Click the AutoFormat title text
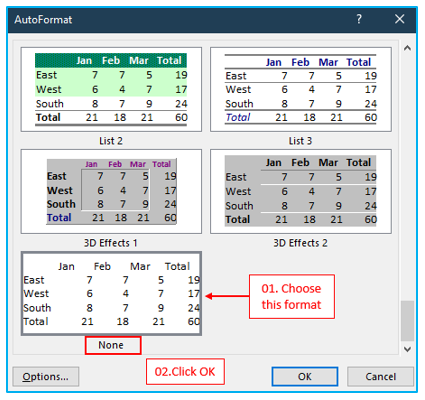Viewport: 425px width, 400px height. tap(43, 20)
